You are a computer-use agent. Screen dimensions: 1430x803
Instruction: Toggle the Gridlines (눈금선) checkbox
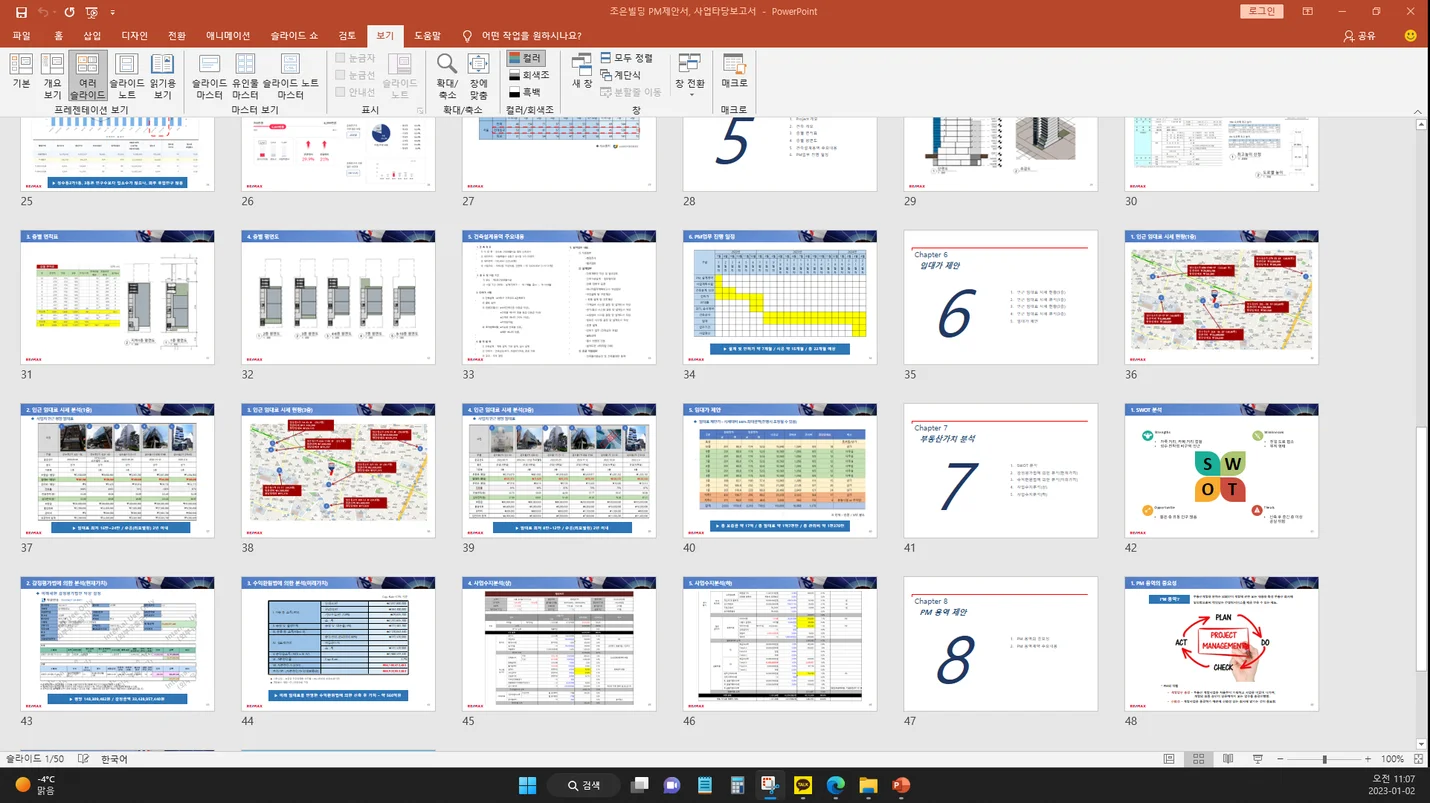(356, 75)
